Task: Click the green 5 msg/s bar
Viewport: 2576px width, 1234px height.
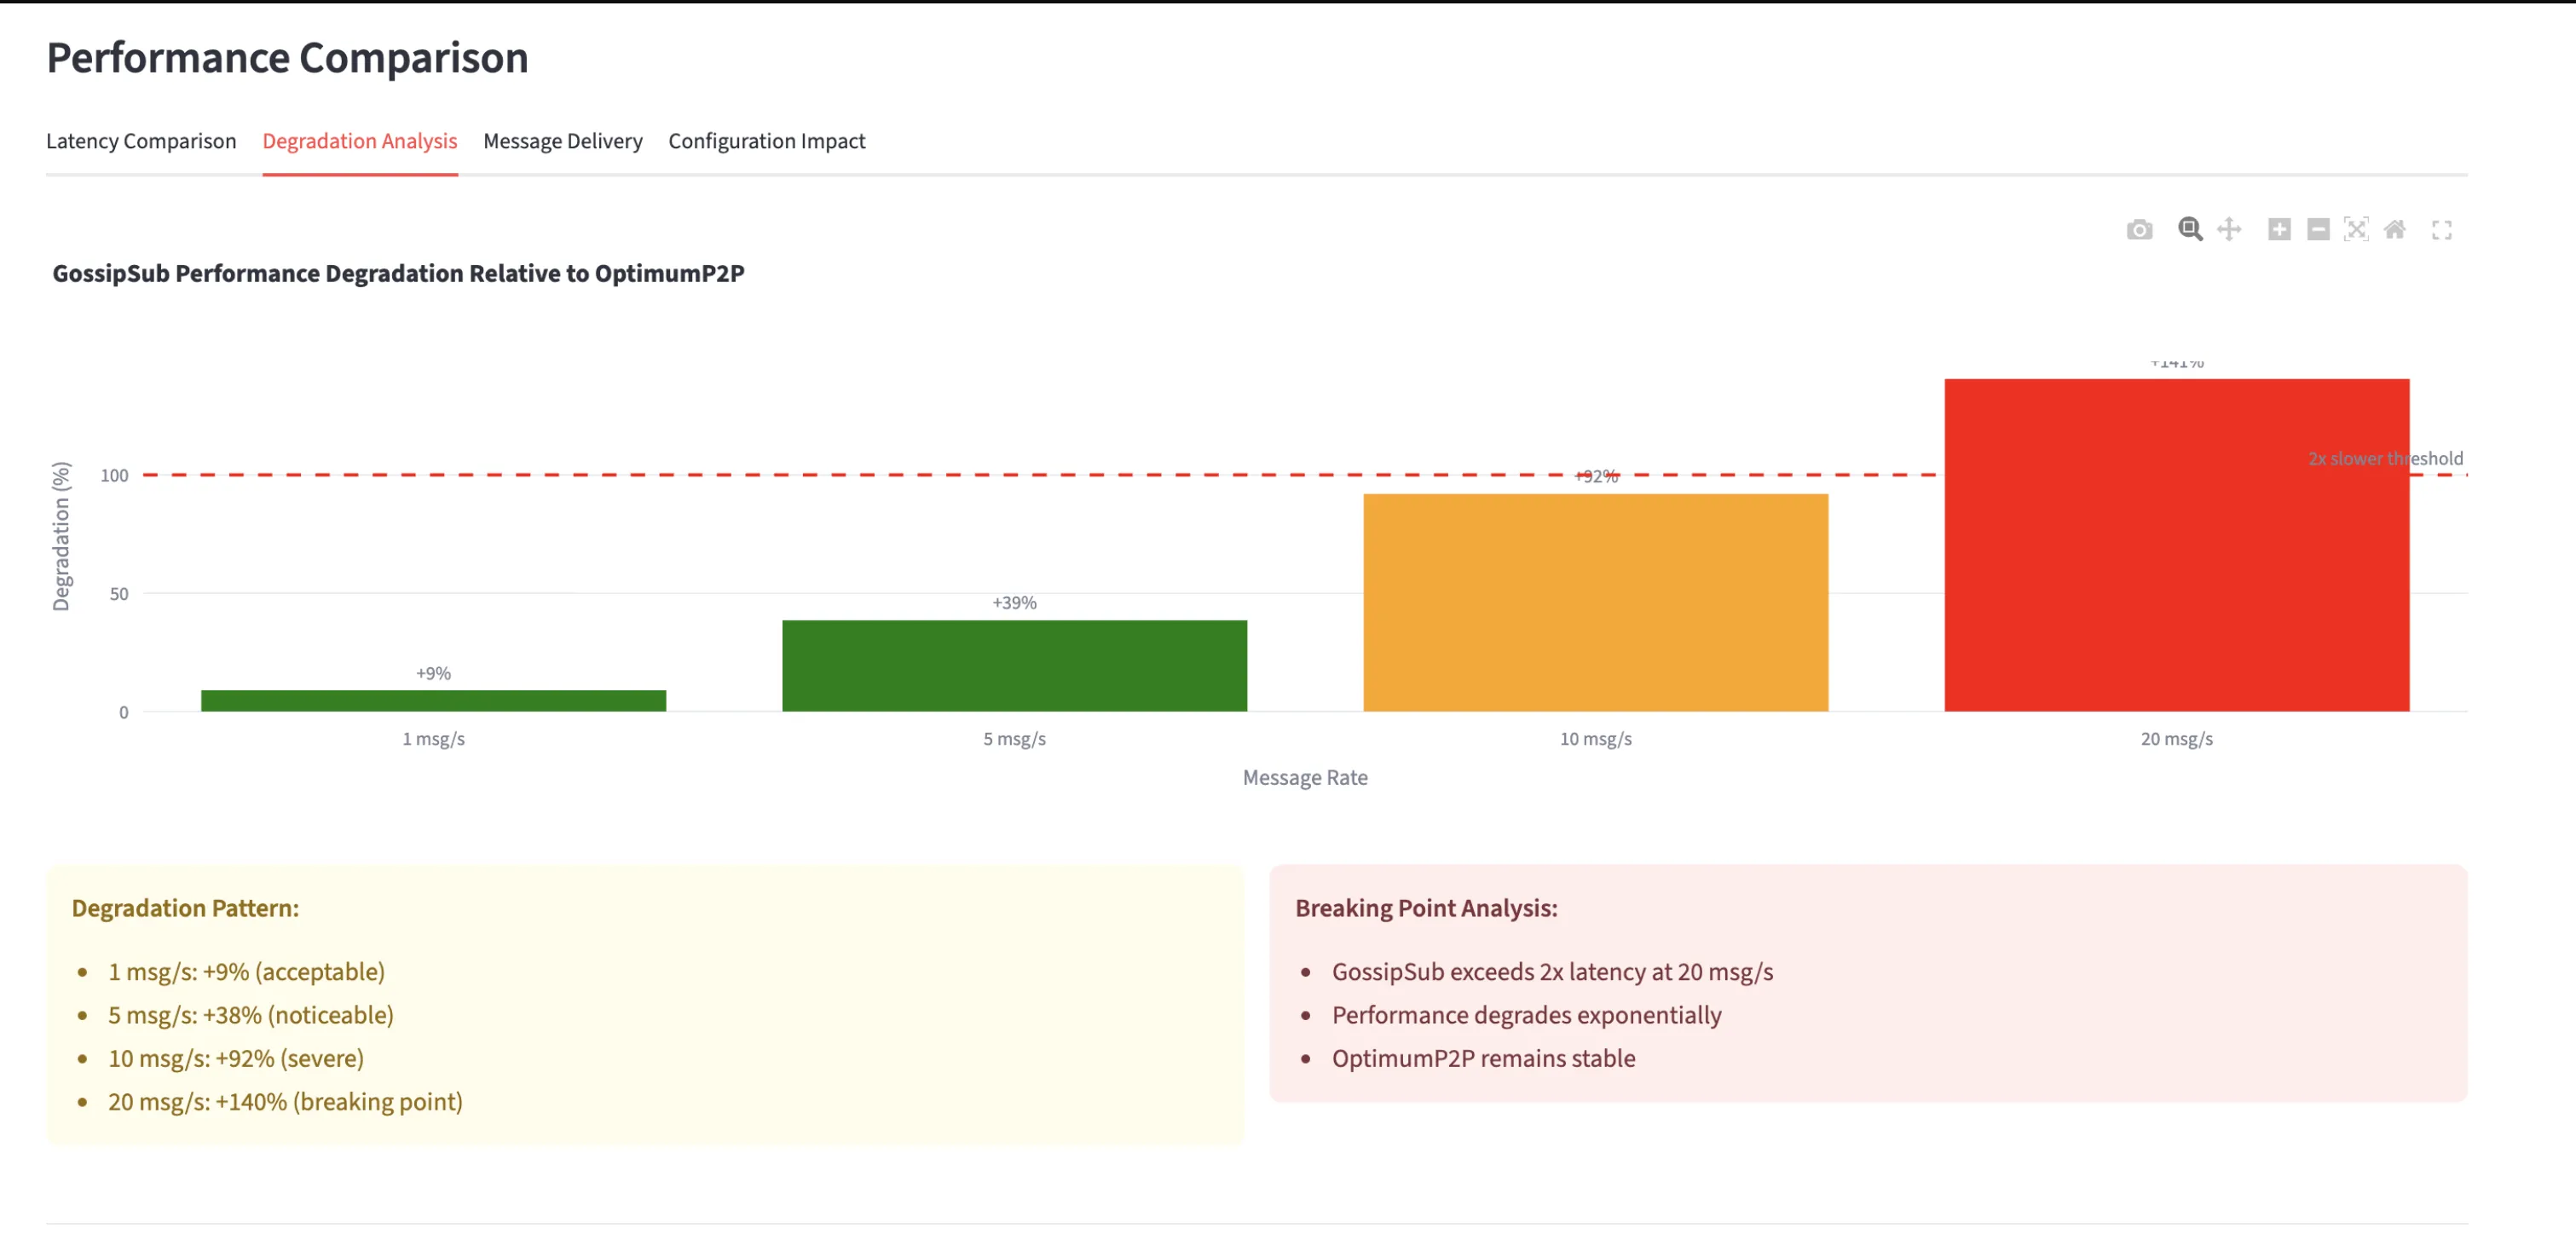Action: click(1014, 665)
